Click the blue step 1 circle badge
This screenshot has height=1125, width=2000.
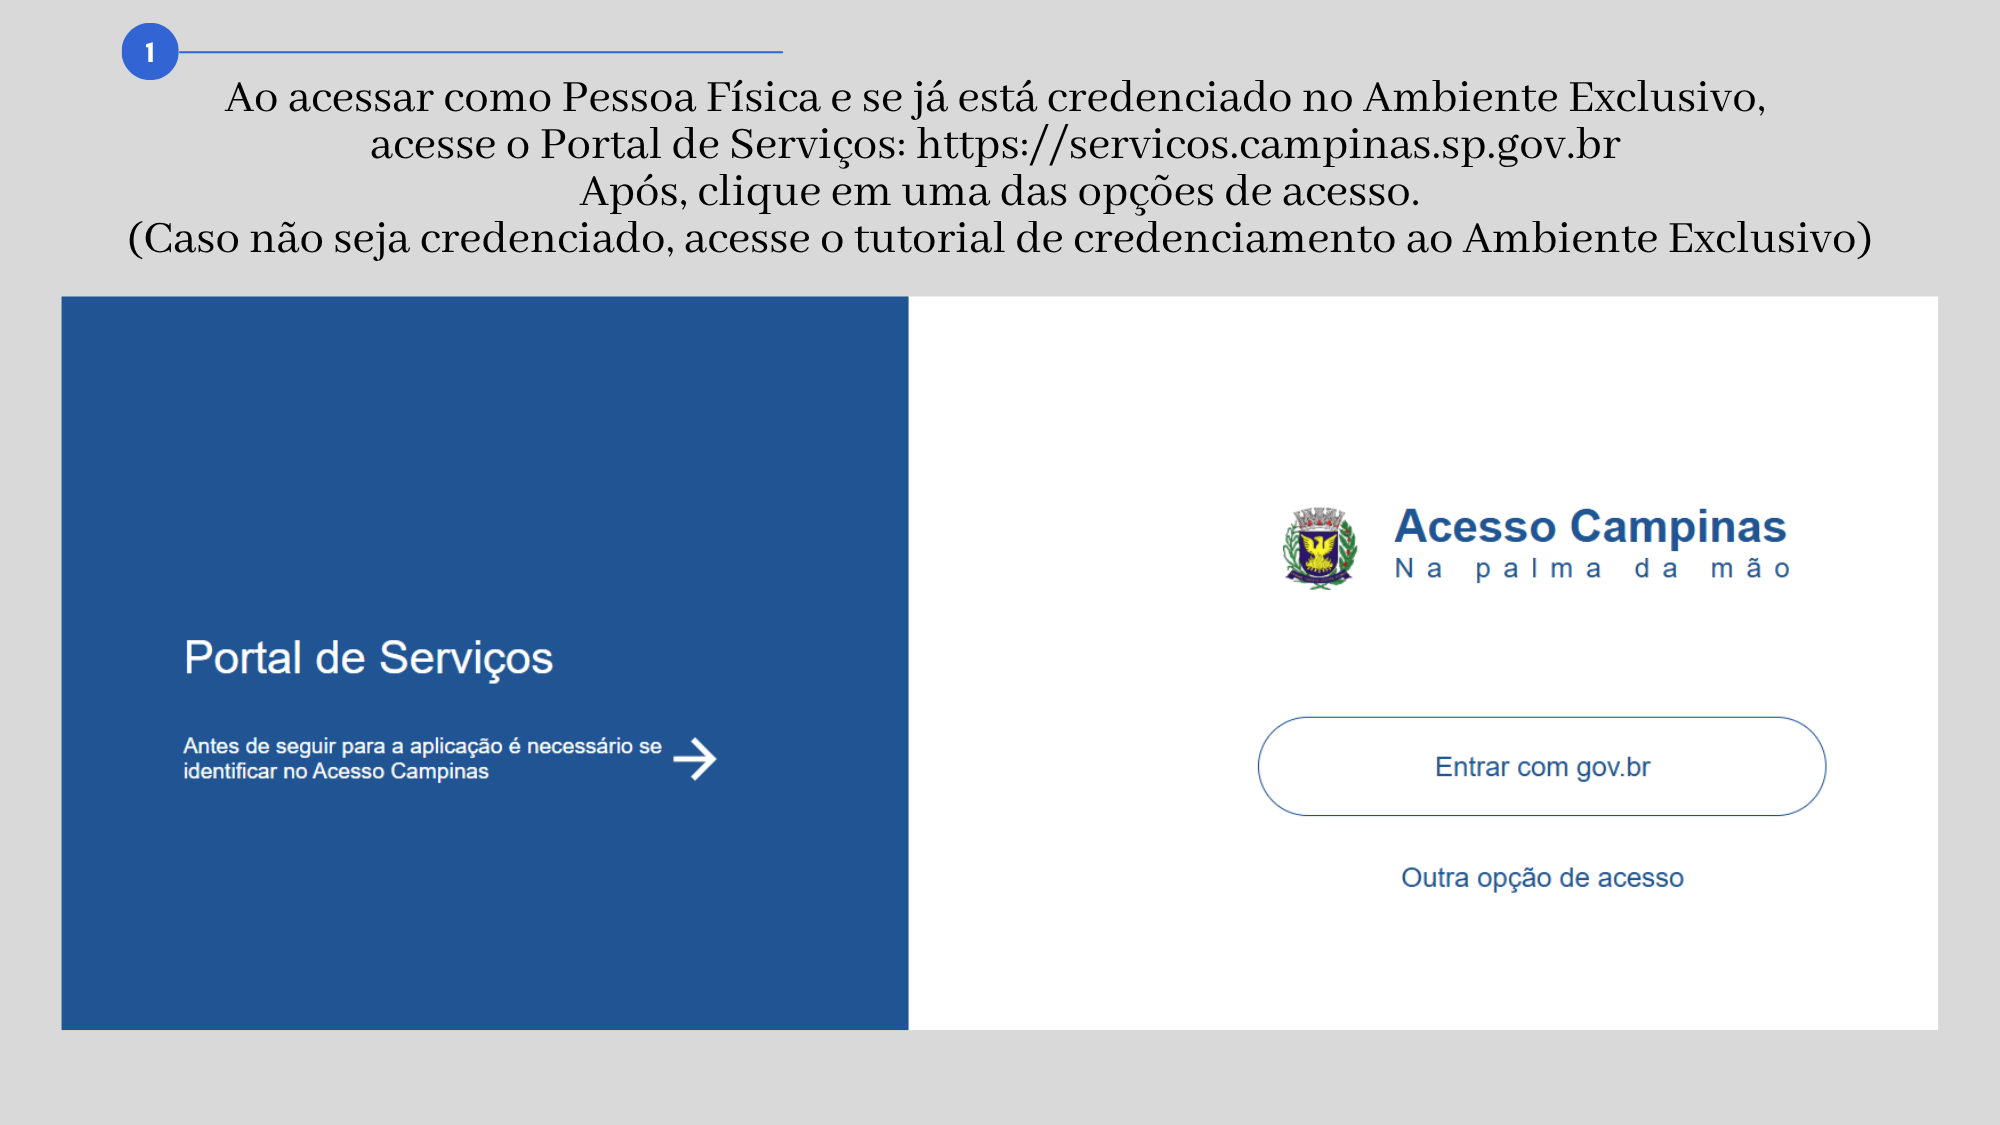(x=150, y=52)
